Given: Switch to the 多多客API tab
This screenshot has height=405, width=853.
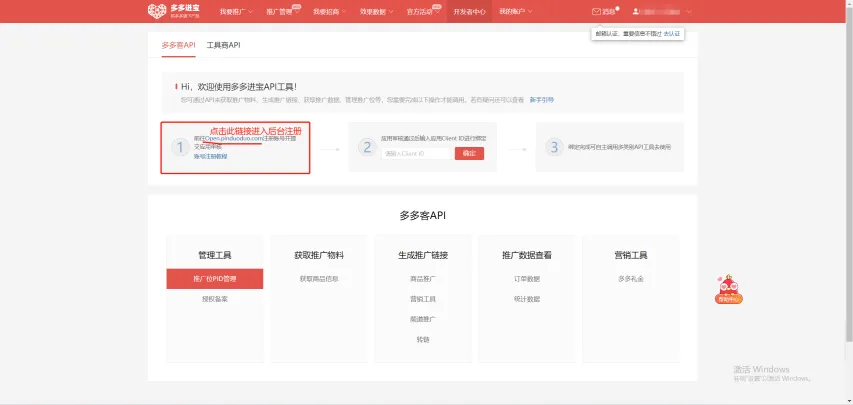Looking at the screenshot, I should [178, 45].
